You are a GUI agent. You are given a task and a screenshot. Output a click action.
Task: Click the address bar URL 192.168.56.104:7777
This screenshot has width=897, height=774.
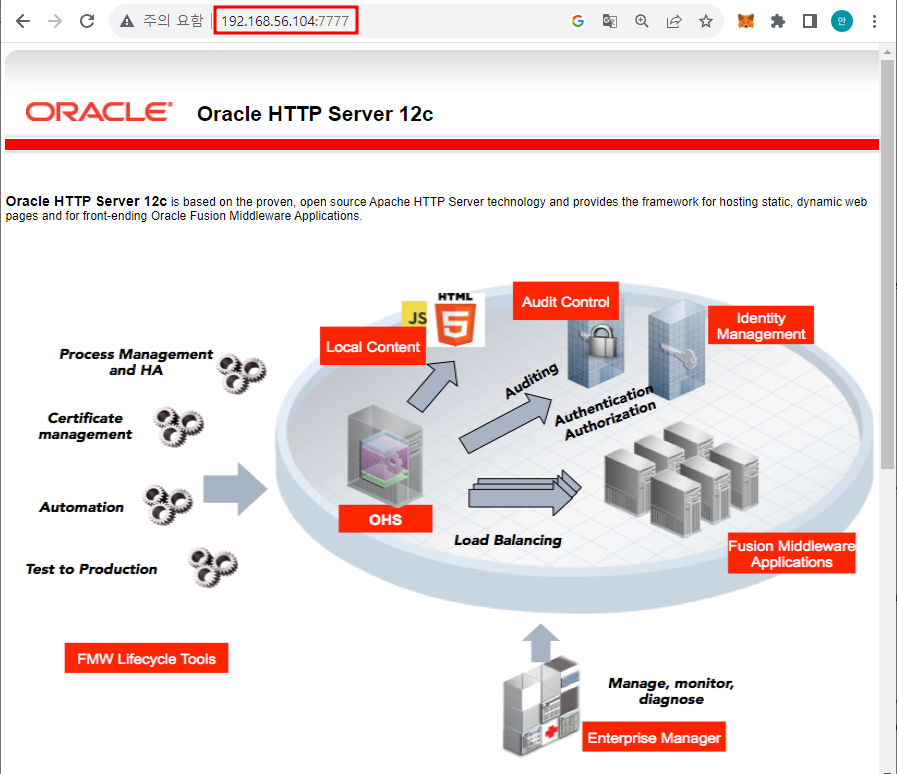point(285,21)
